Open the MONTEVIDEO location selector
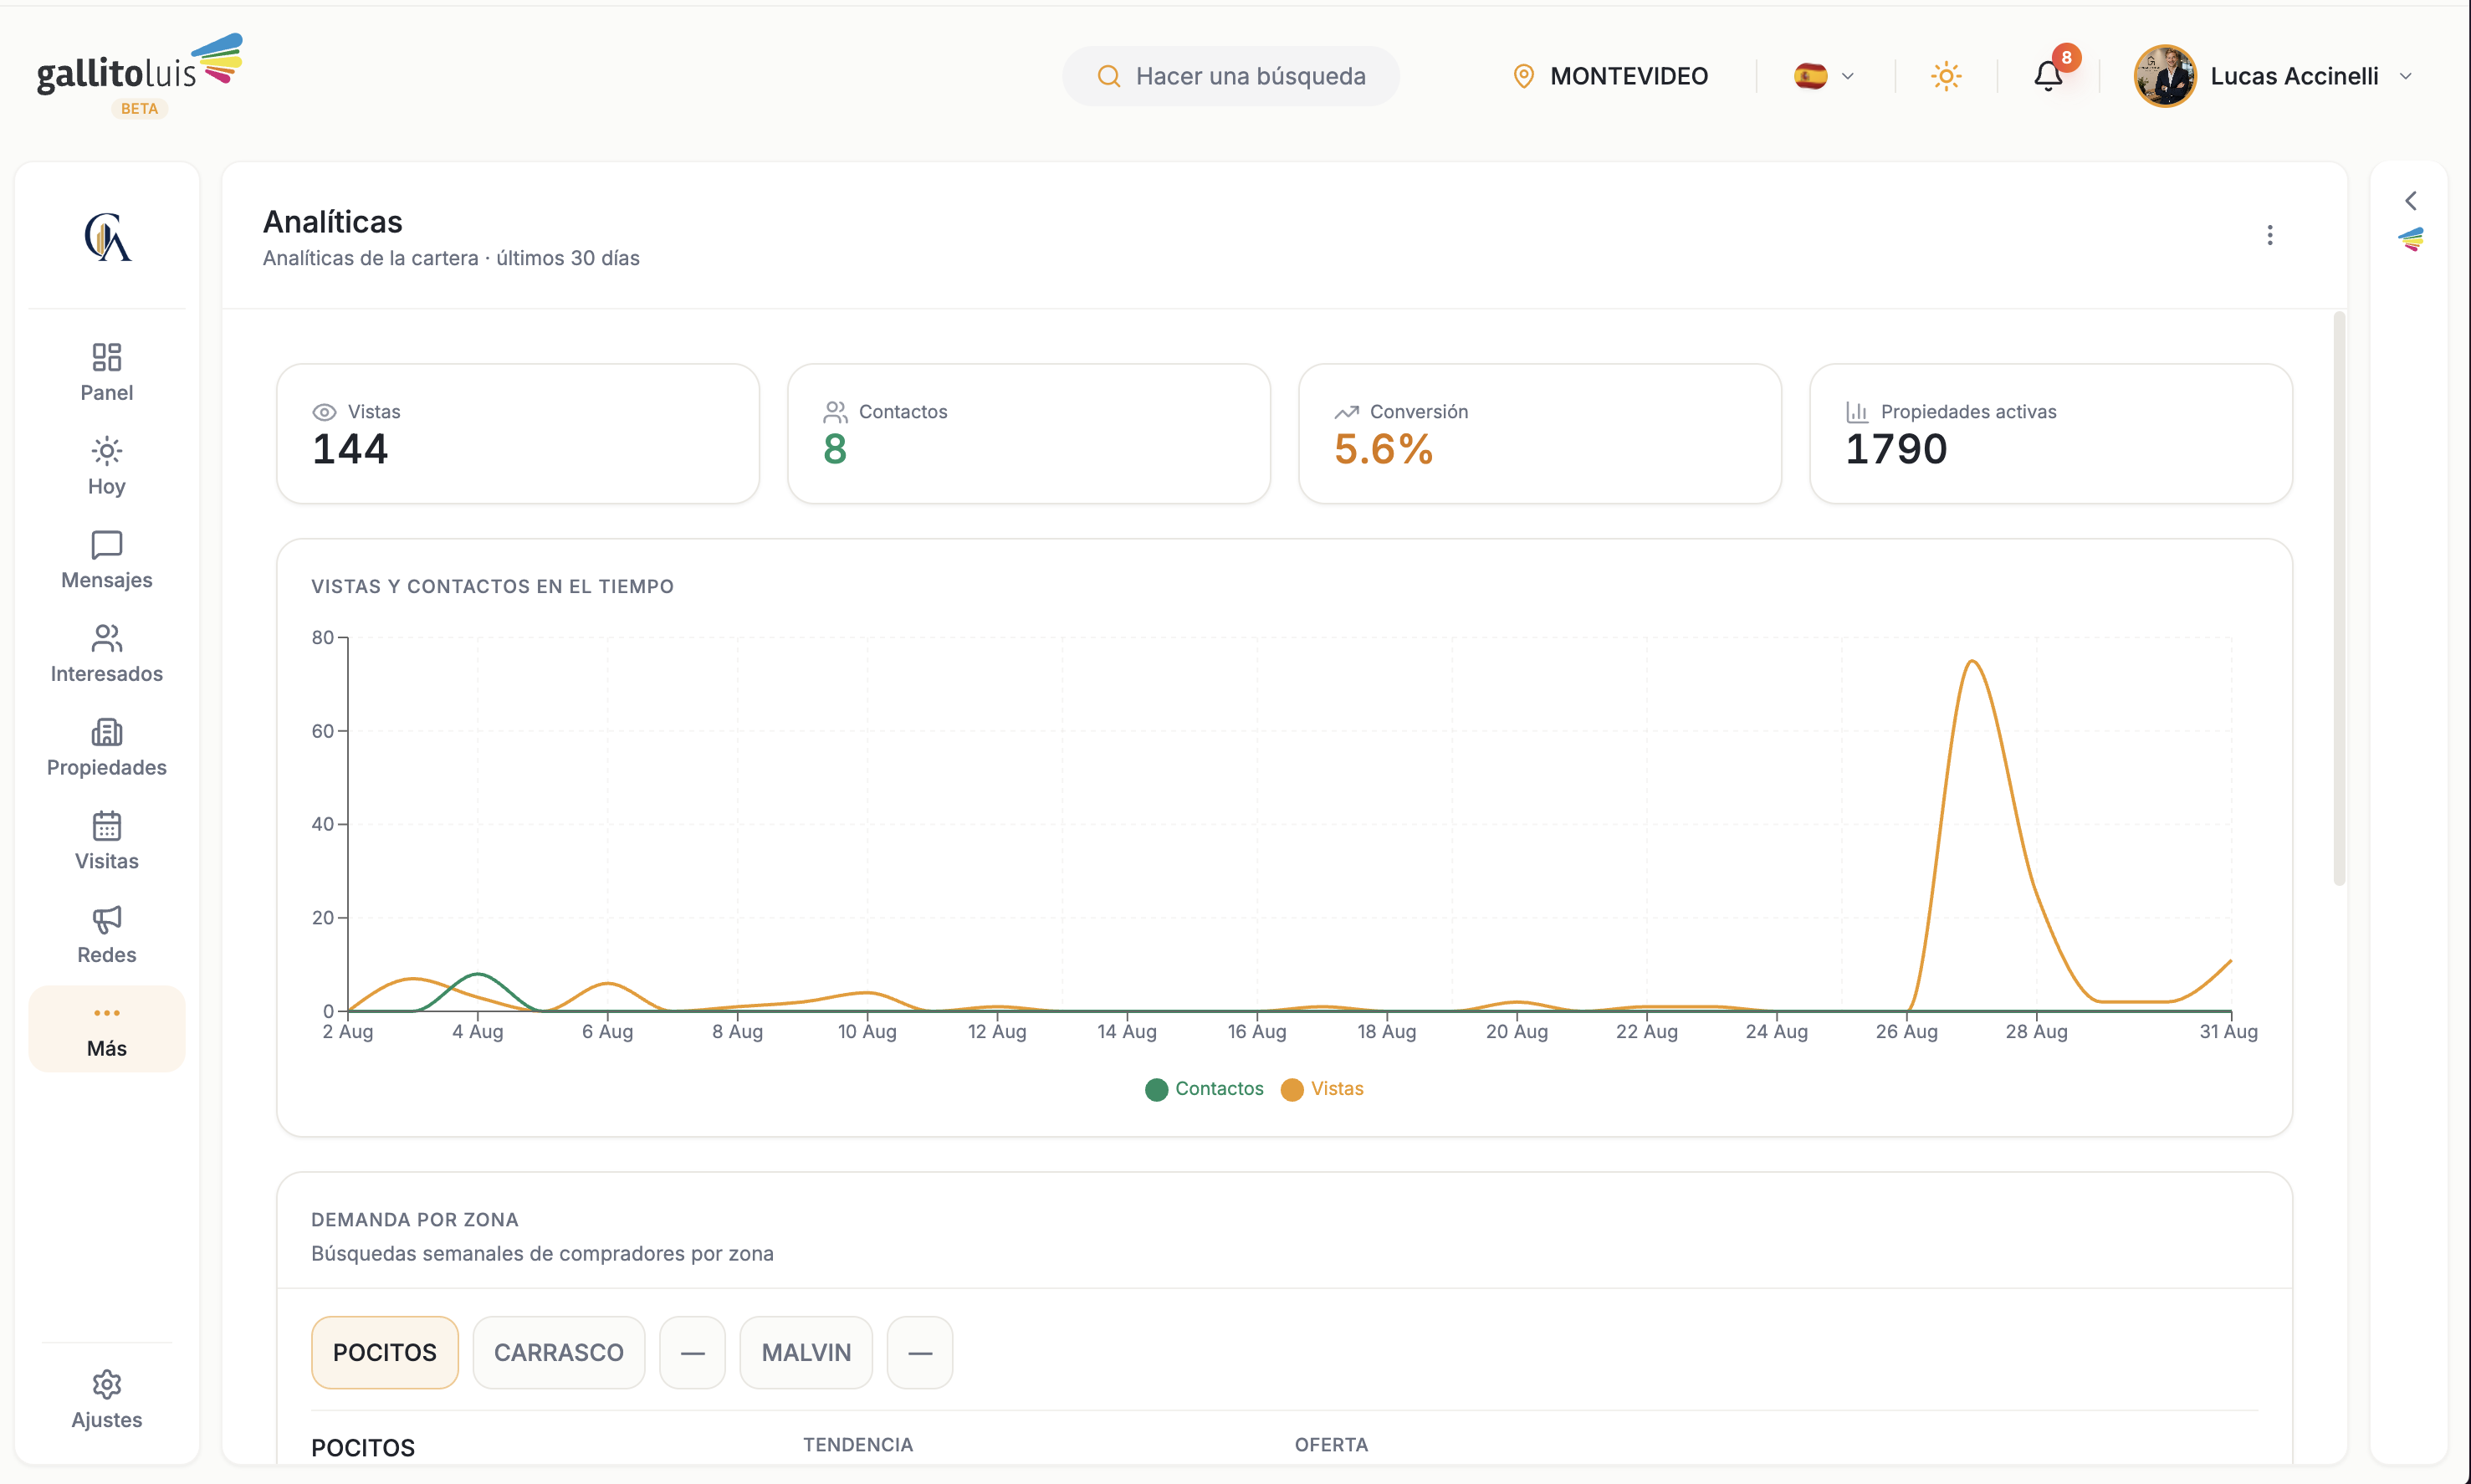 (1610, 76)
